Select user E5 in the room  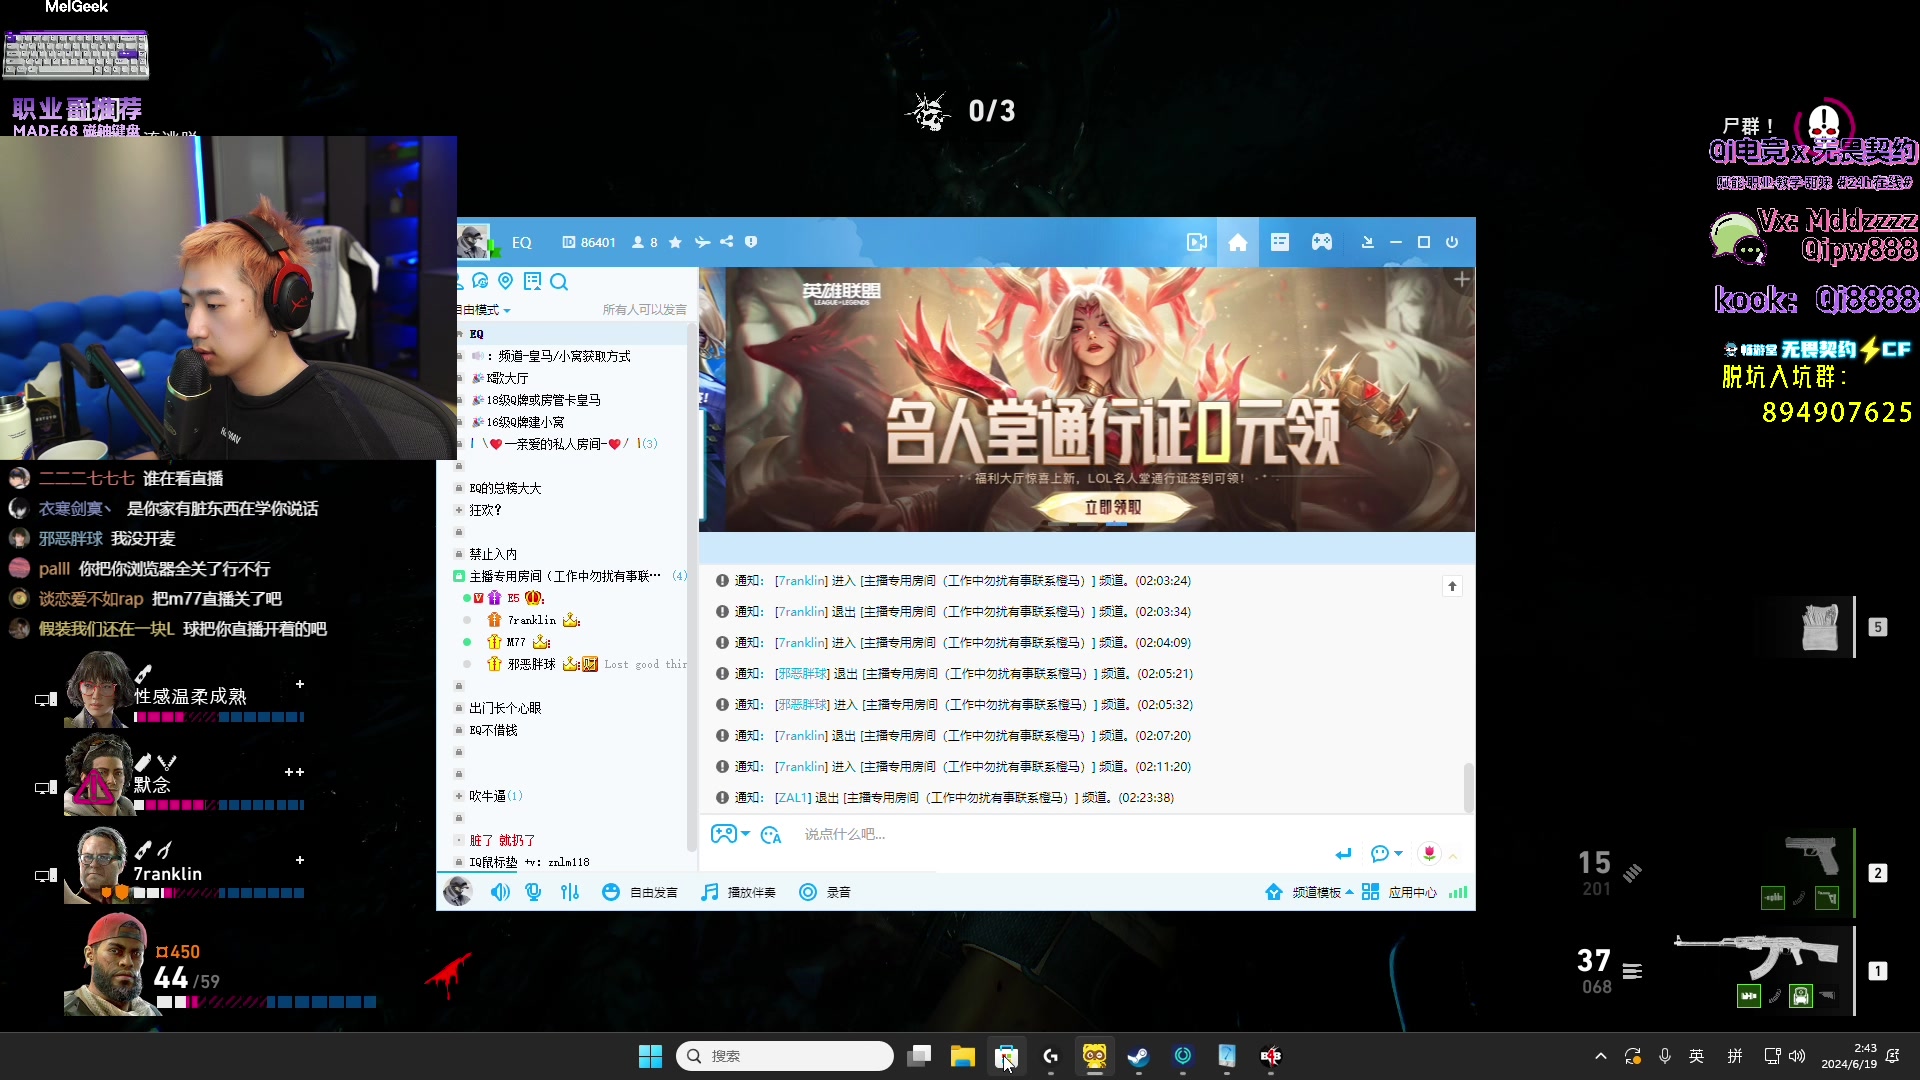pos(513,598)
